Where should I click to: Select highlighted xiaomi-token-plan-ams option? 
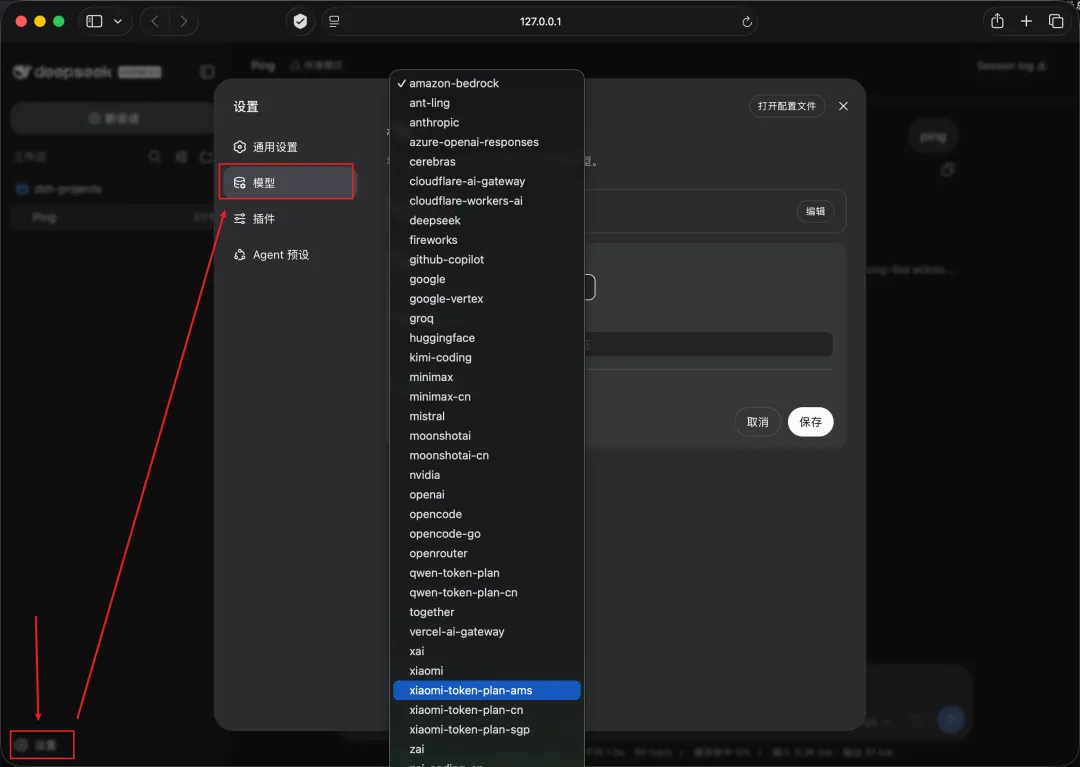486,691
